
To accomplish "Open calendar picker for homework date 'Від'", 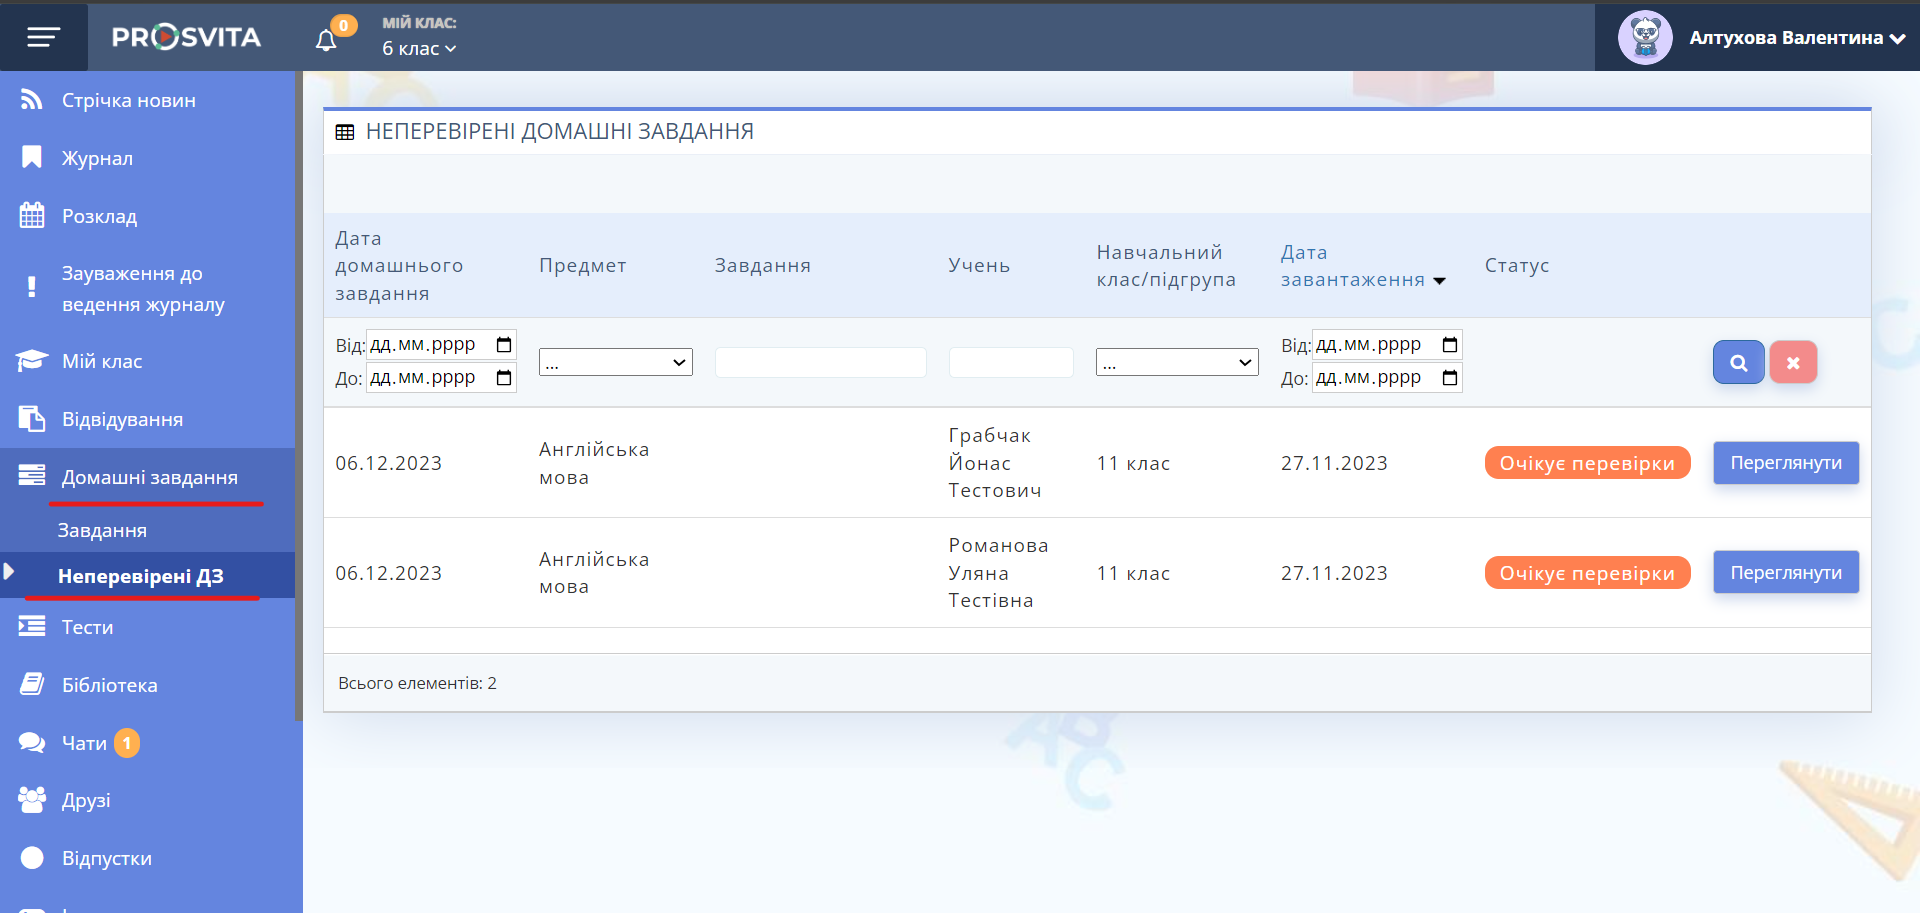I will [504, 345].
